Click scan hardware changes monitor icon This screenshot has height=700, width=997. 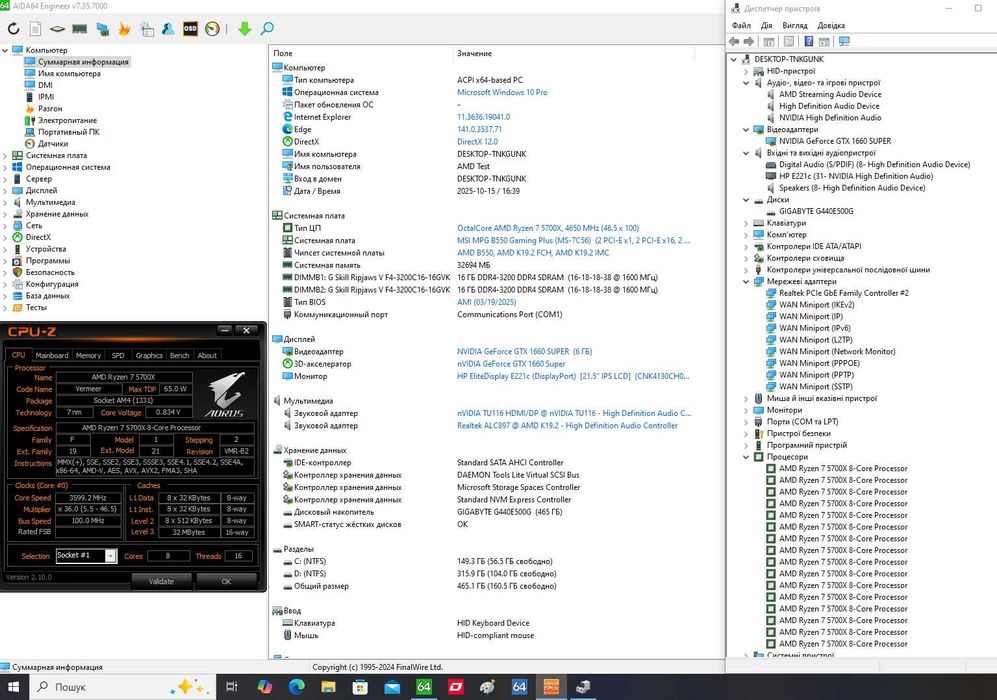pos(844,42)
